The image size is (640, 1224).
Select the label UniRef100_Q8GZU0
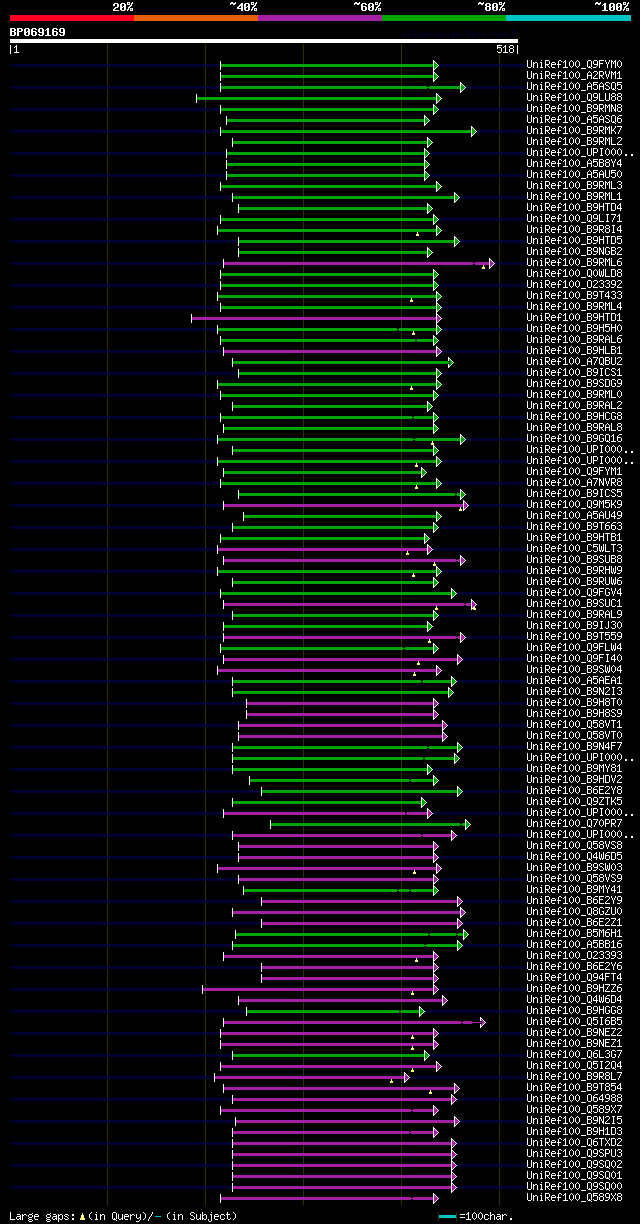(574, 911)
